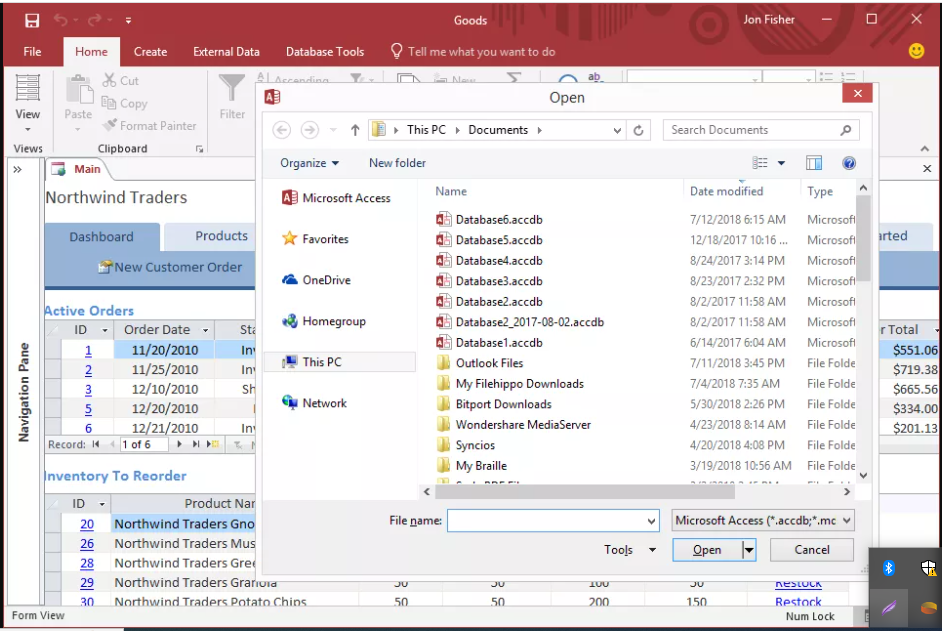
Task: Open the Dashboard tab in Northwind form
Action: coord(102,237)
